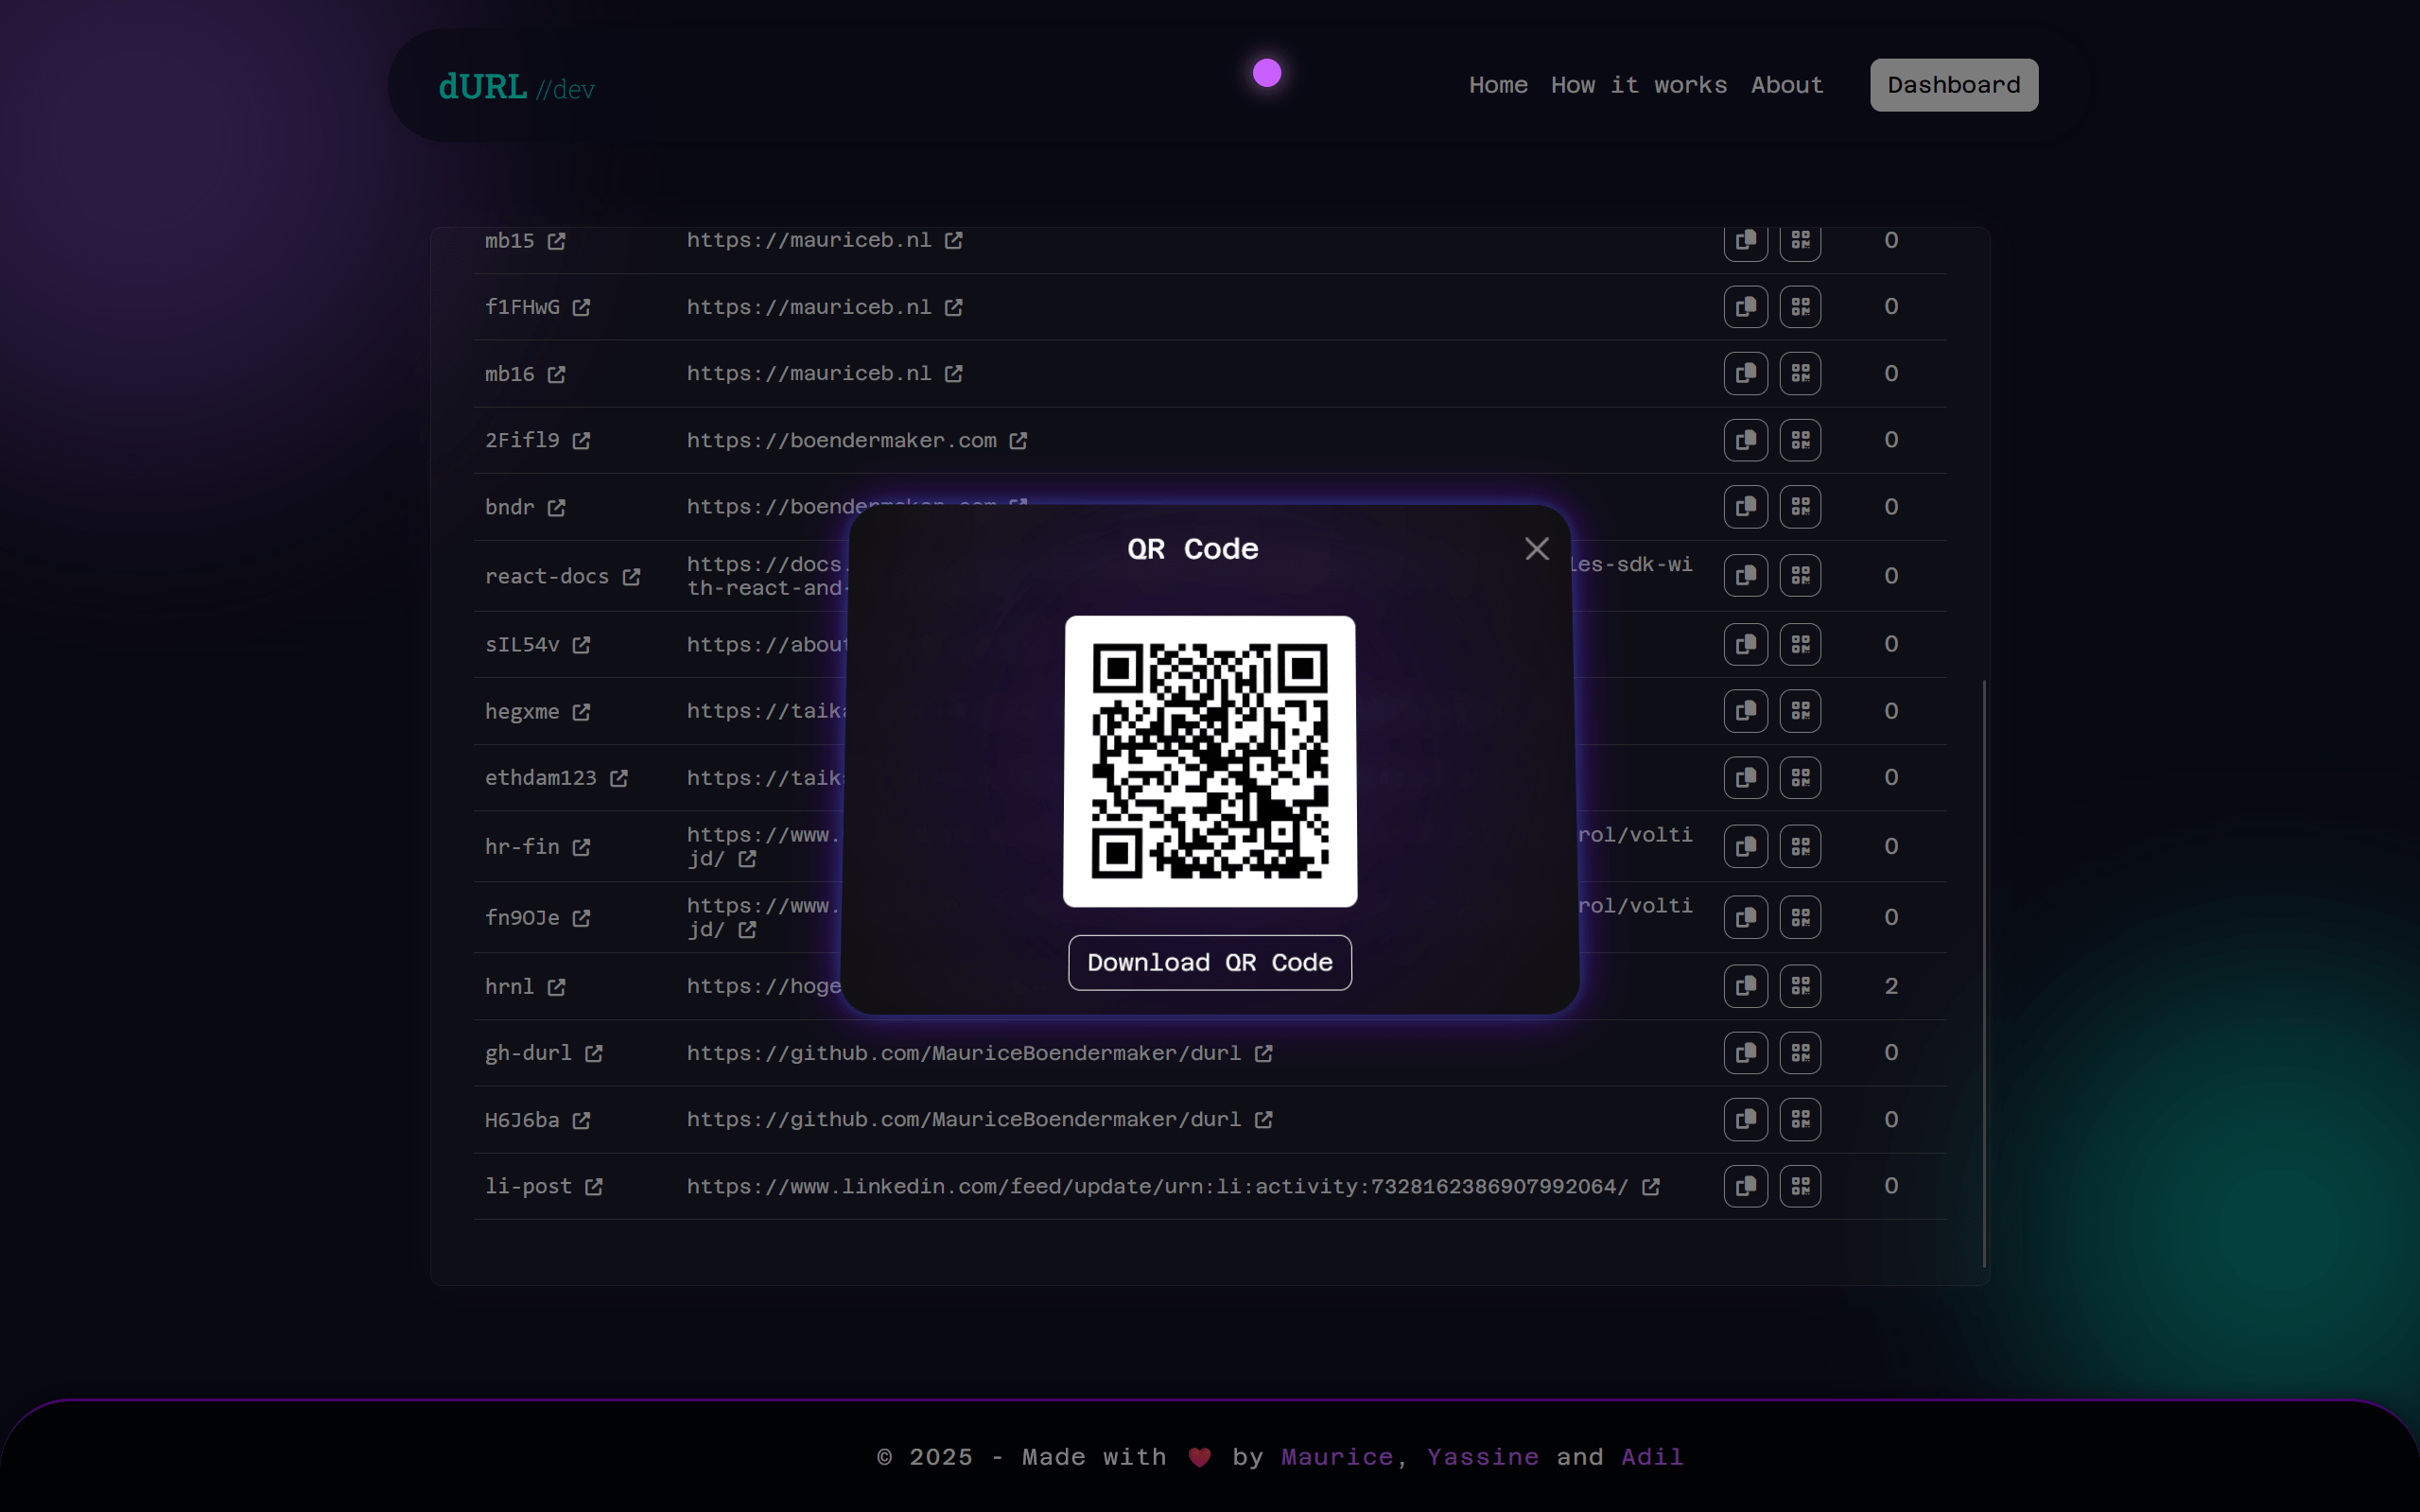Copy the bndr short link

(x=1745, y=507)
